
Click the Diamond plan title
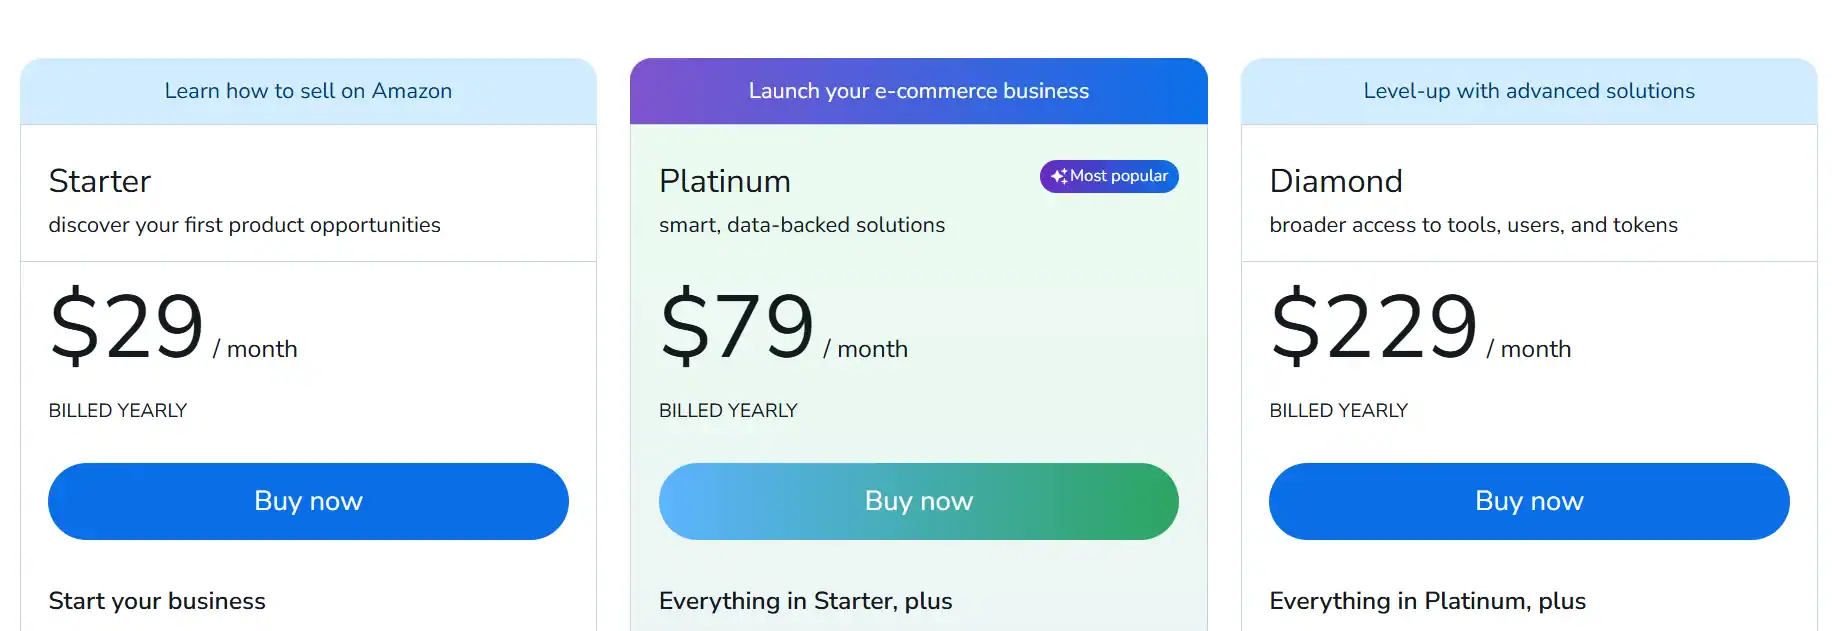click(1336, 181)
